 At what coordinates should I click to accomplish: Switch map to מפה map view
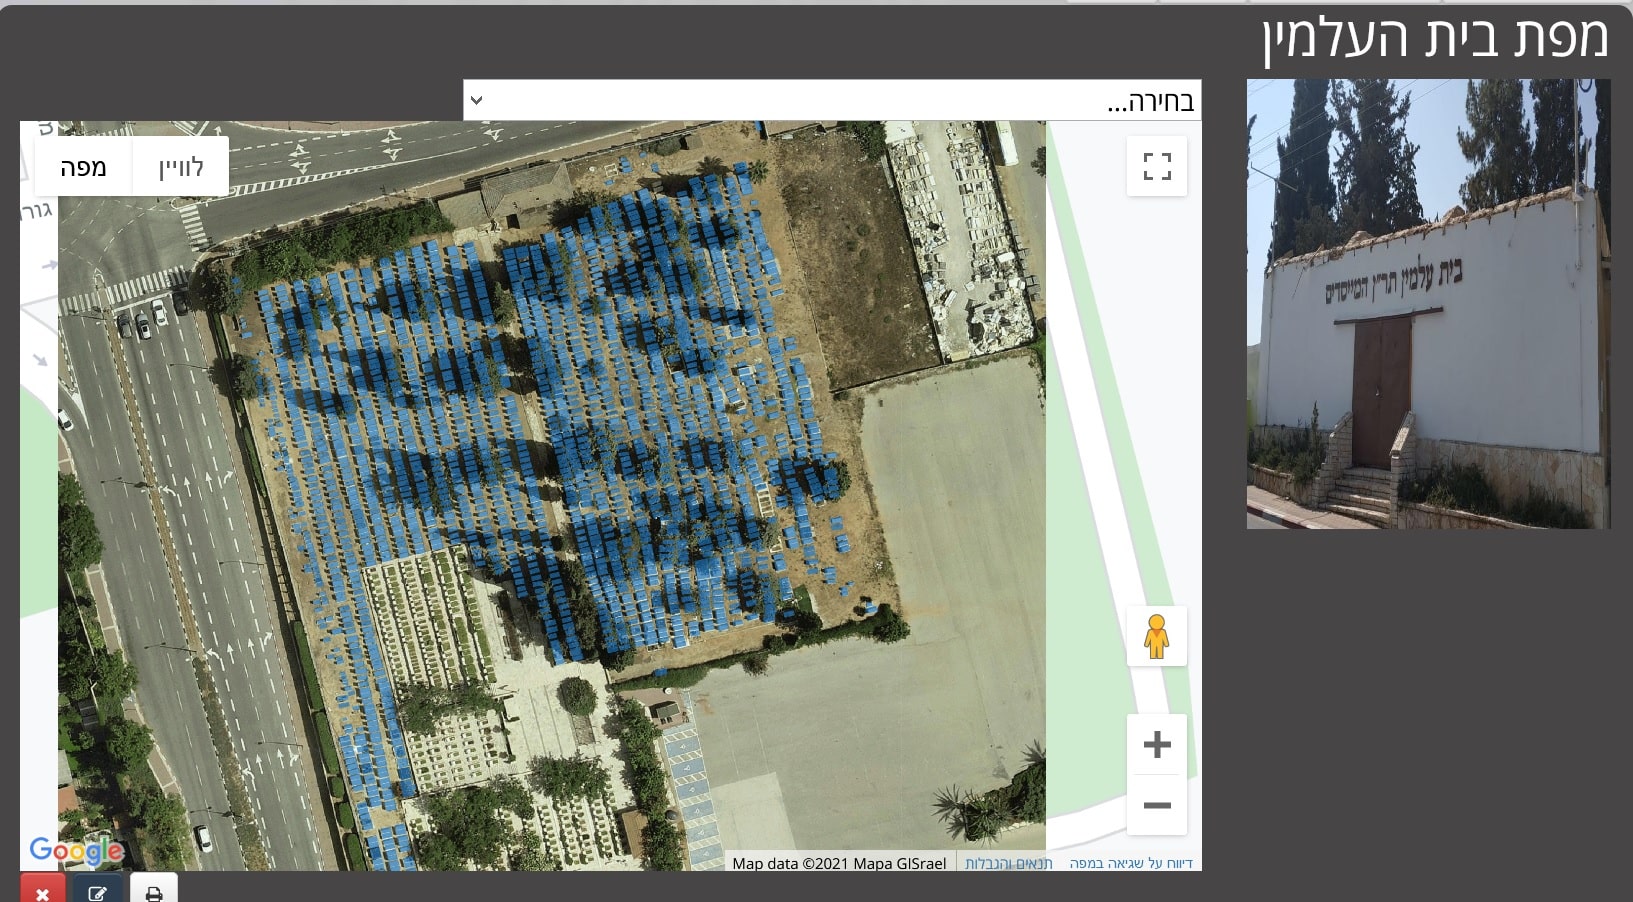[83, 167]
